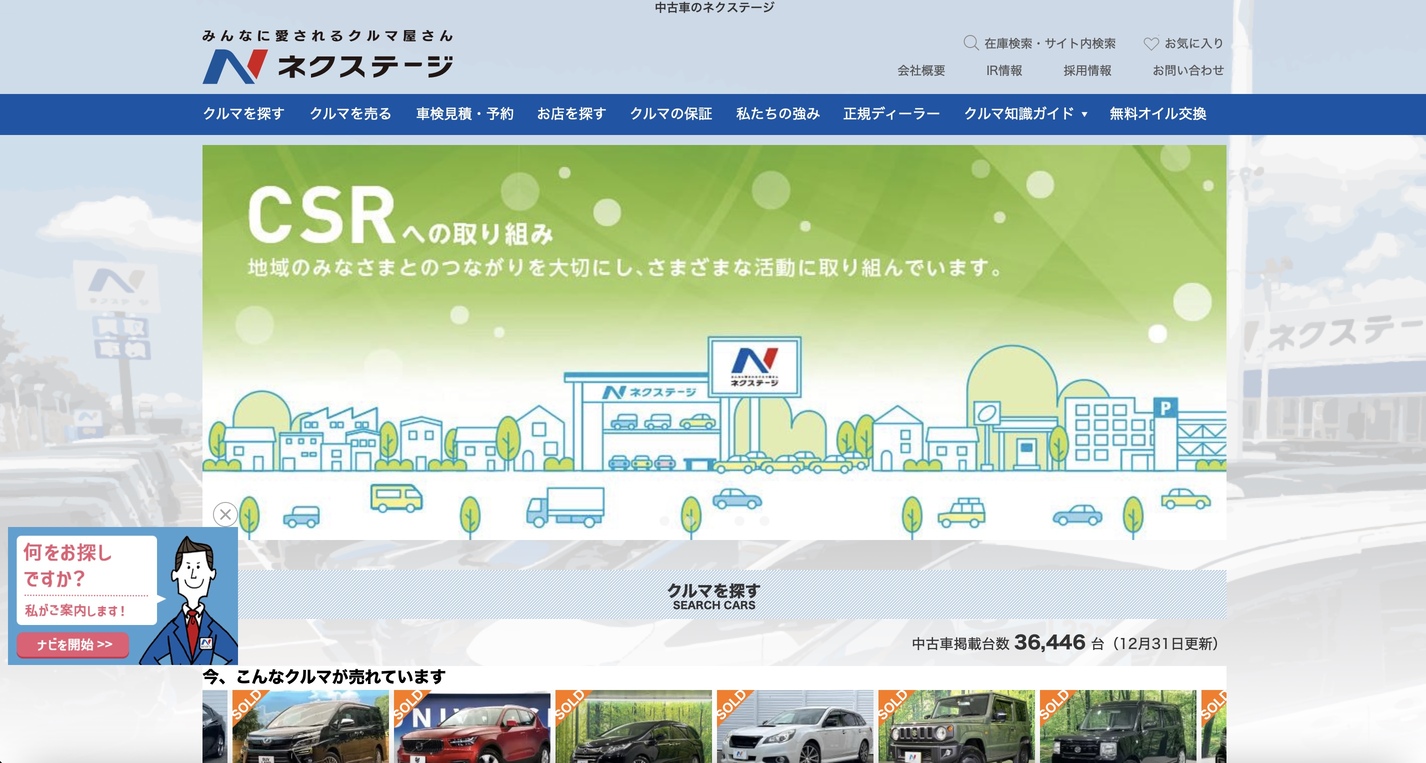1426x763 pixels.
Task: Click the heart favorites icon
Action: (1151, 44)
